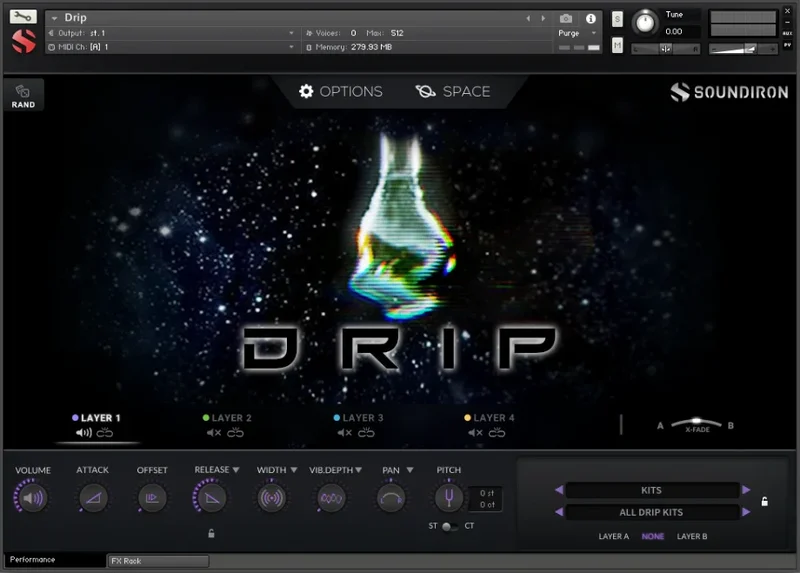The width and height of the screenshot is (800, 573).
Task: Click the pitch 0 st value field
Action: pyautogui.click(x=487, y=493)
